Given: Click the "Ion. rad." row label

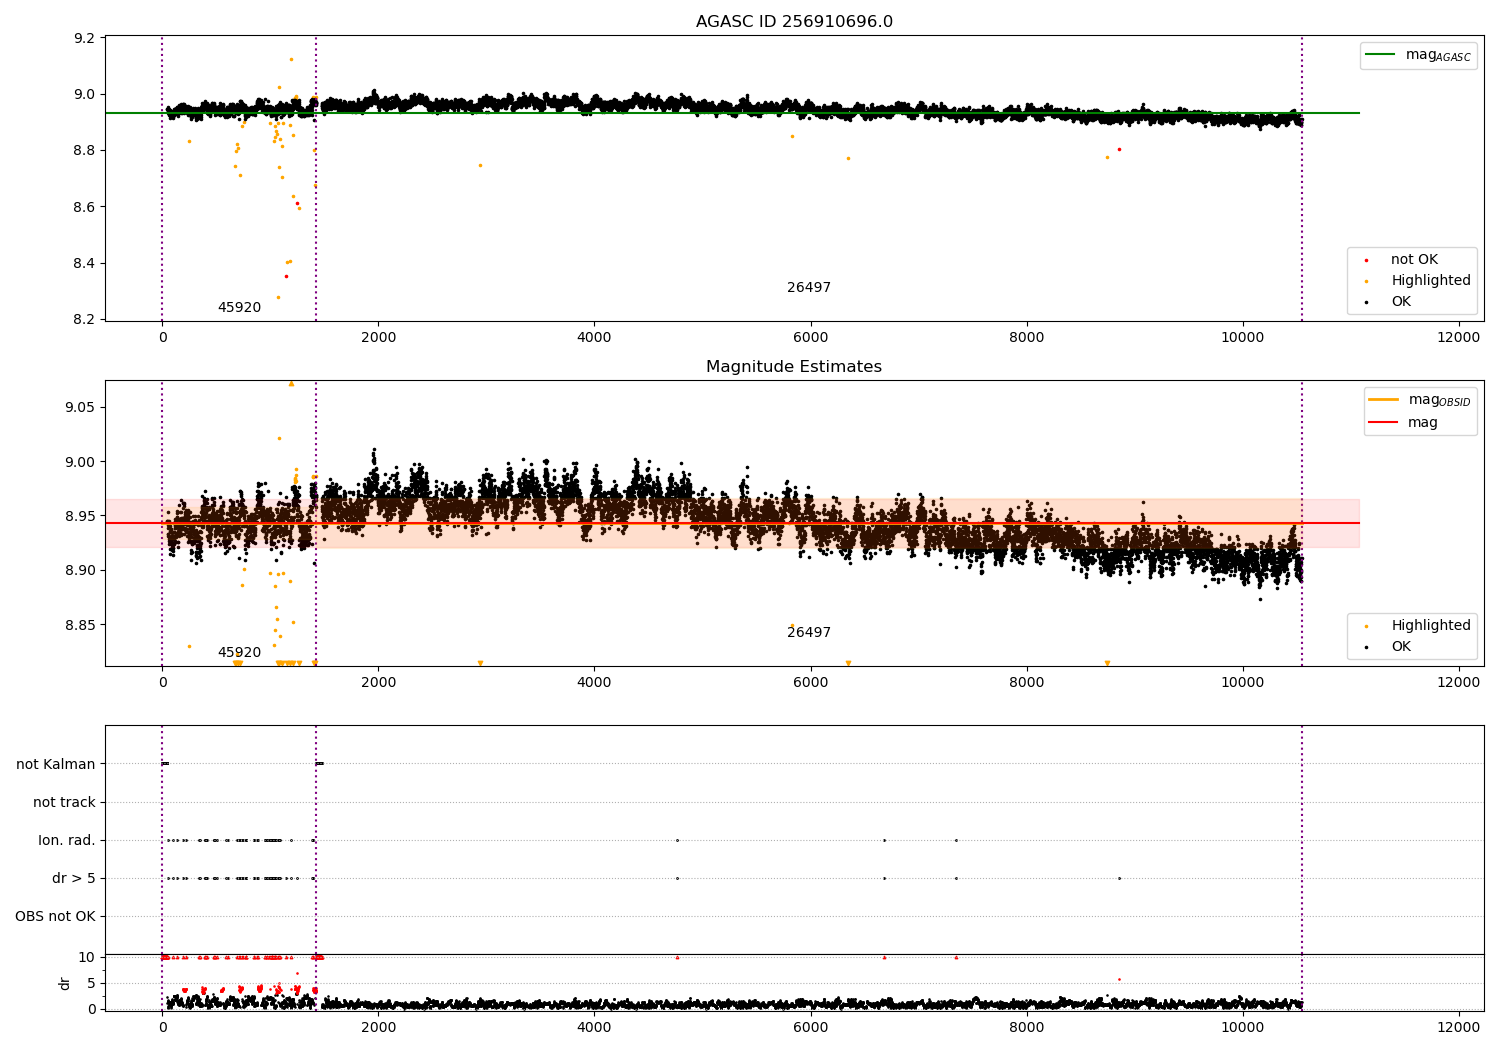Looking at the screenshot, I should (67, 840).
